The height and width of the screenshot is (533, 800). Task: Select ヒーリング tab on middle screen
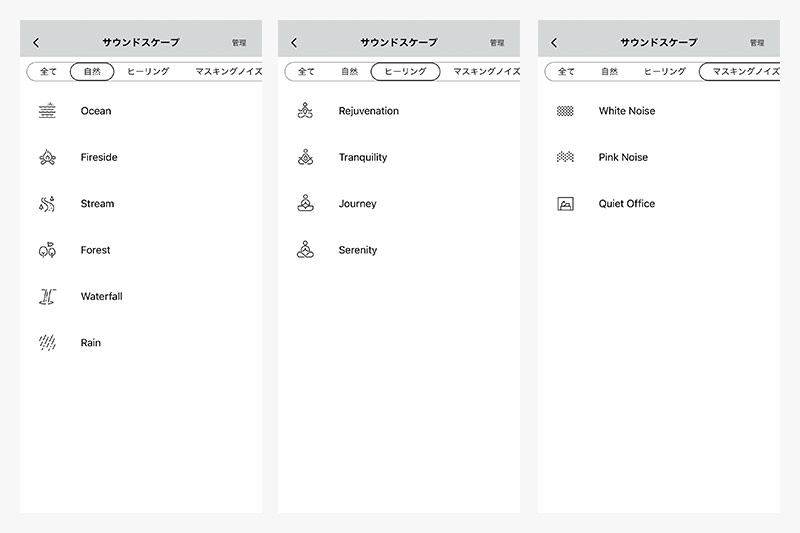pos(406,71)
